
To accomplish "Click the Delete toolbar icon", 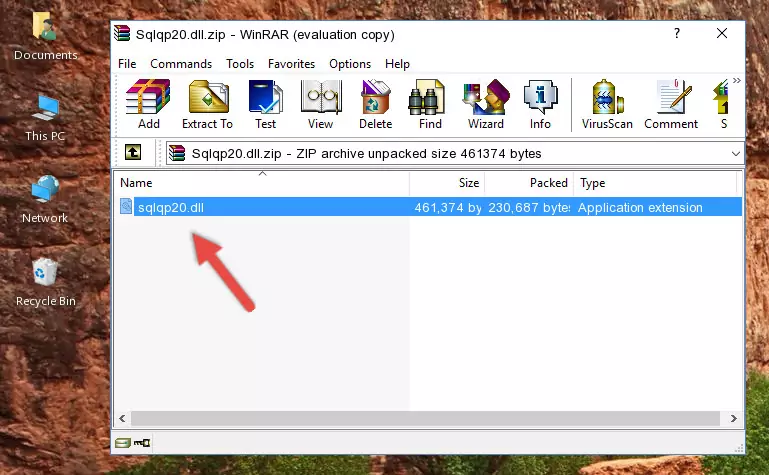I will tap(376, 104).
